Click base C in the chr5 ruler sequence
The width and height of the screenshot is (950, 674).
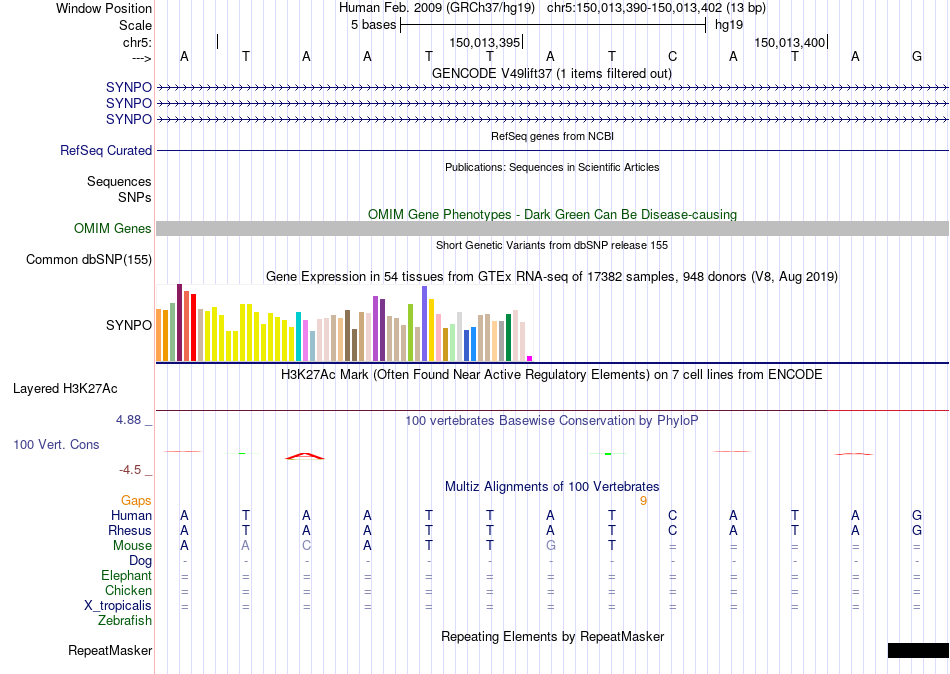click(x=672, y=56)
